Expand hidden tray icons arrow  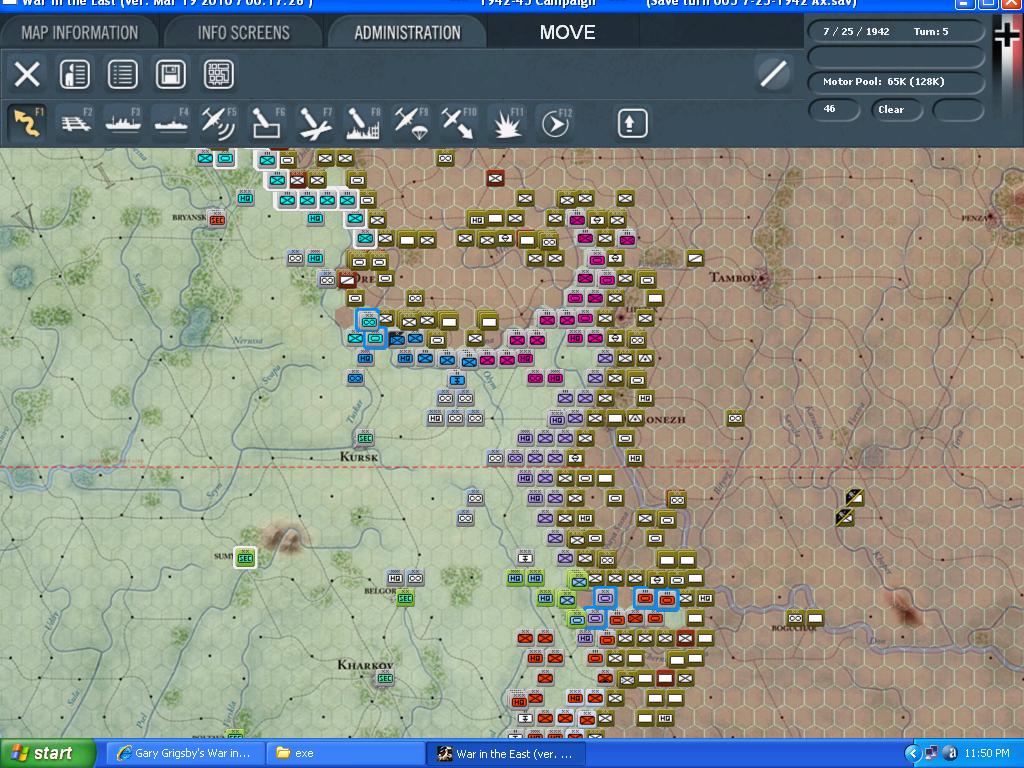912,754
